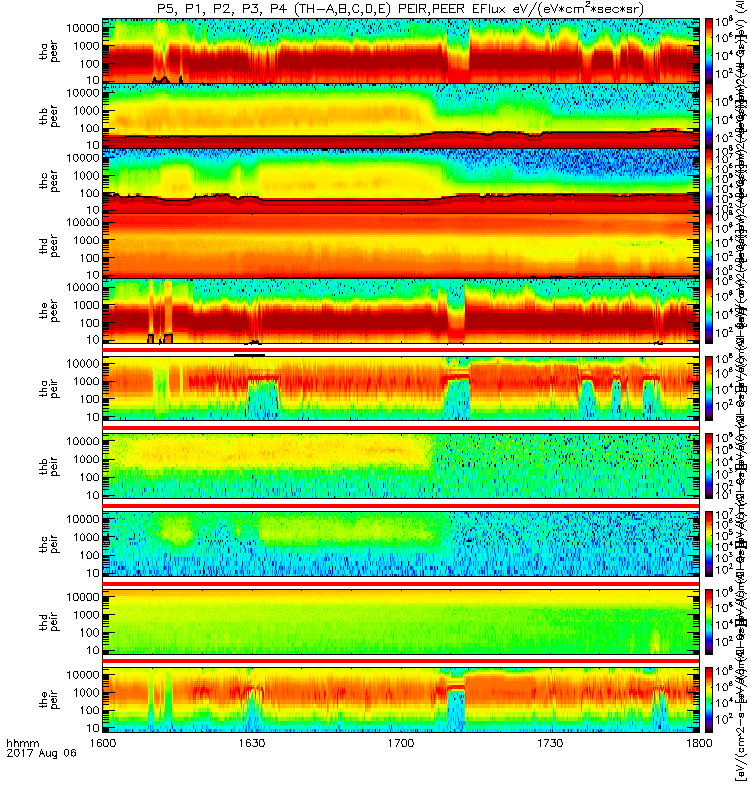This screenshot has height=800, width=750.
Task: Click inside the thd peer spectrogram panel
Action: coord(401,245)
